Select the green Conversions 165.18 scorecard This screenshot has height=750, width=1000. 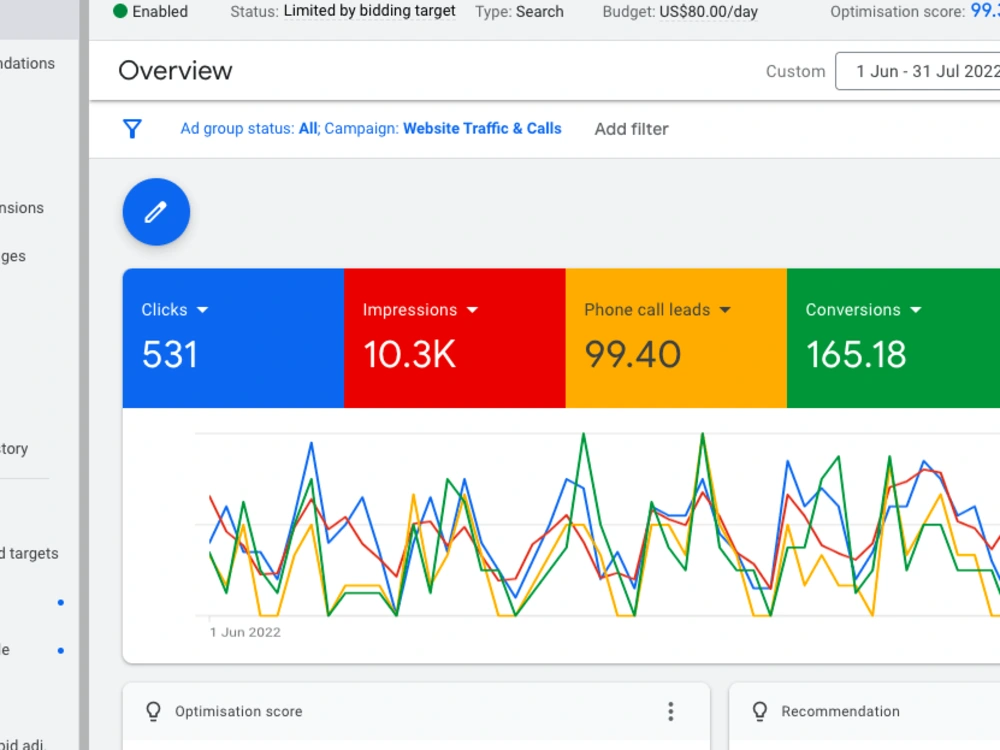click(893, 338)
